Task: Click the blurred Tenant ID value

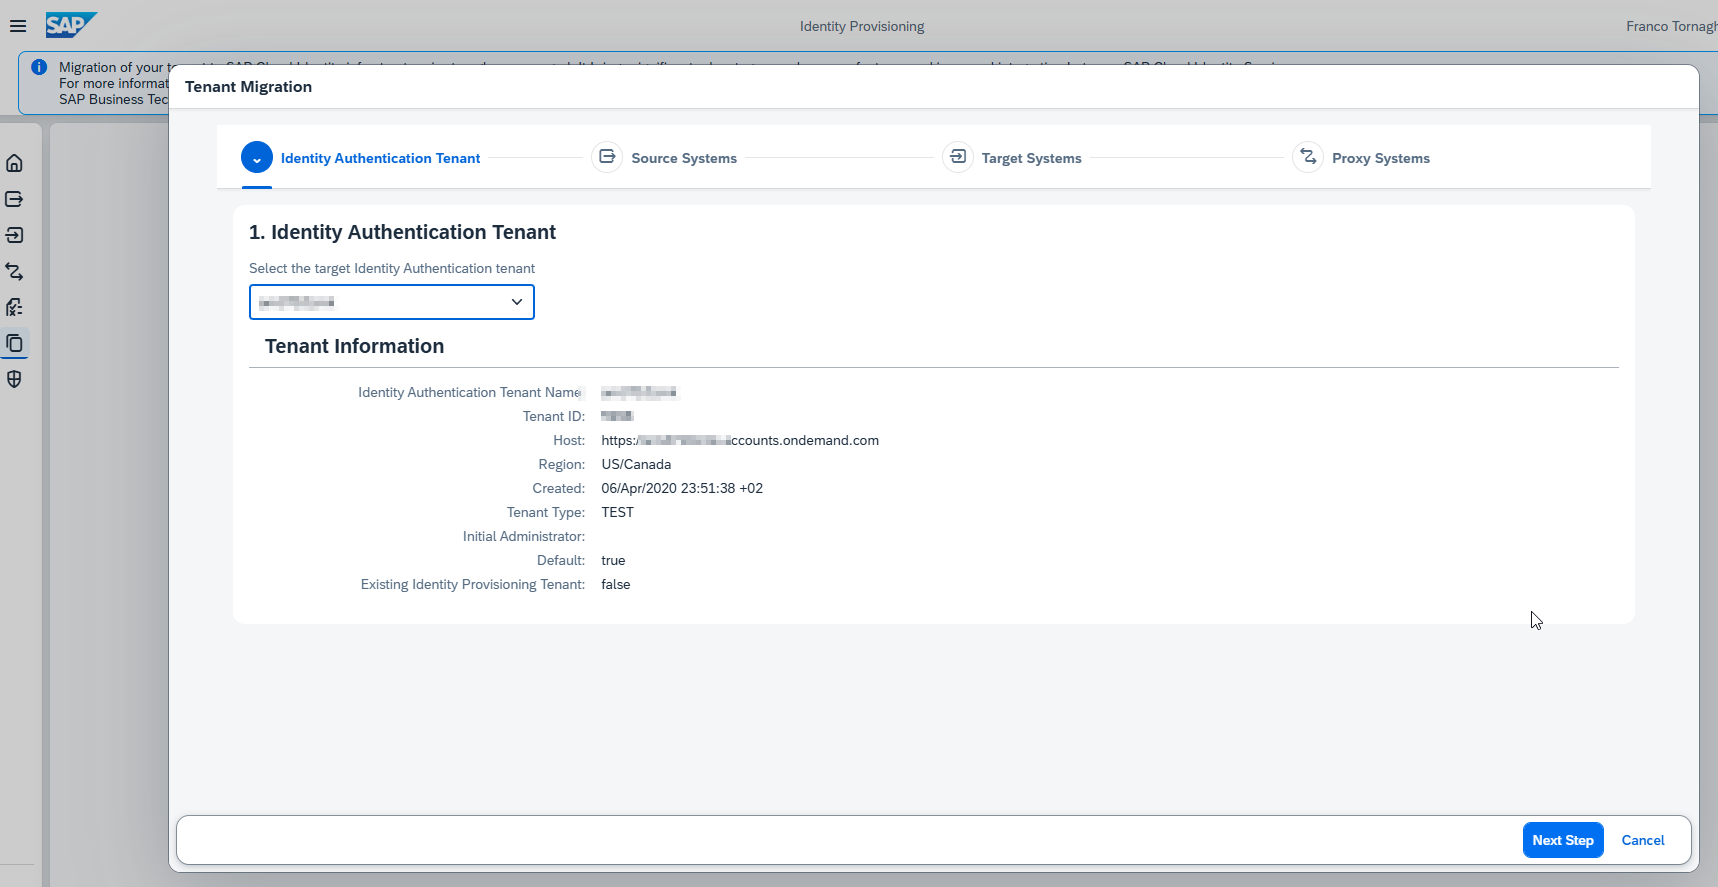Action: tap(617, 416)
